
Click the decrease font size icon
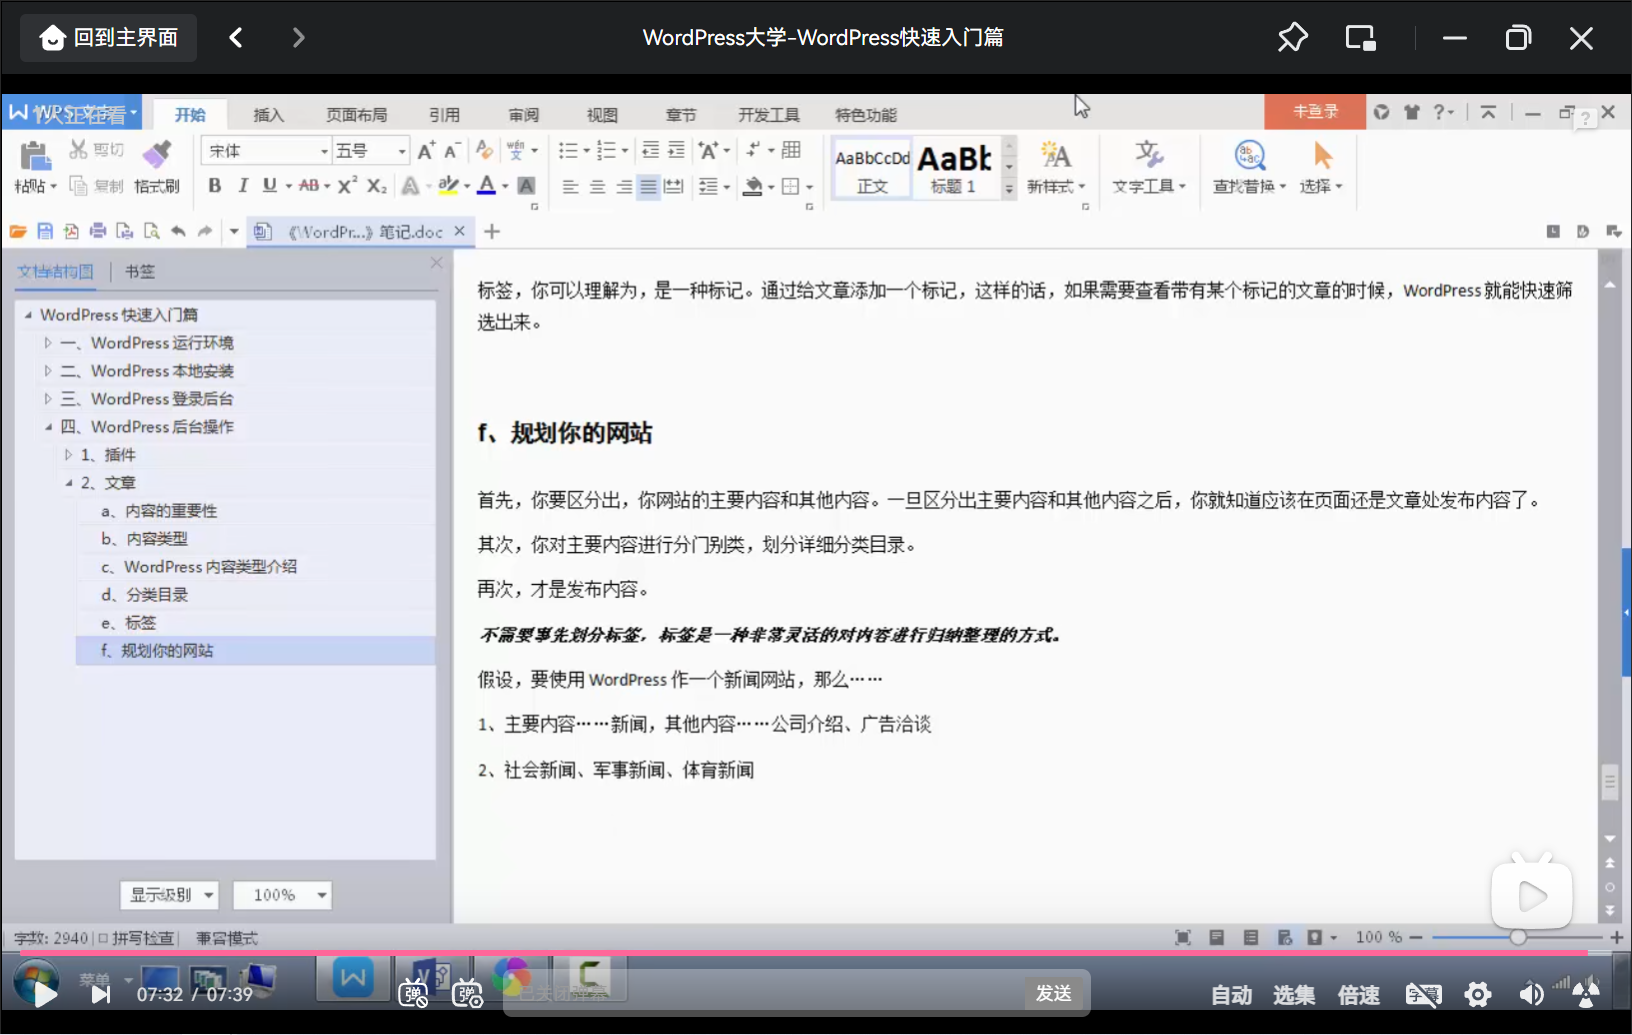coord(451,151)
